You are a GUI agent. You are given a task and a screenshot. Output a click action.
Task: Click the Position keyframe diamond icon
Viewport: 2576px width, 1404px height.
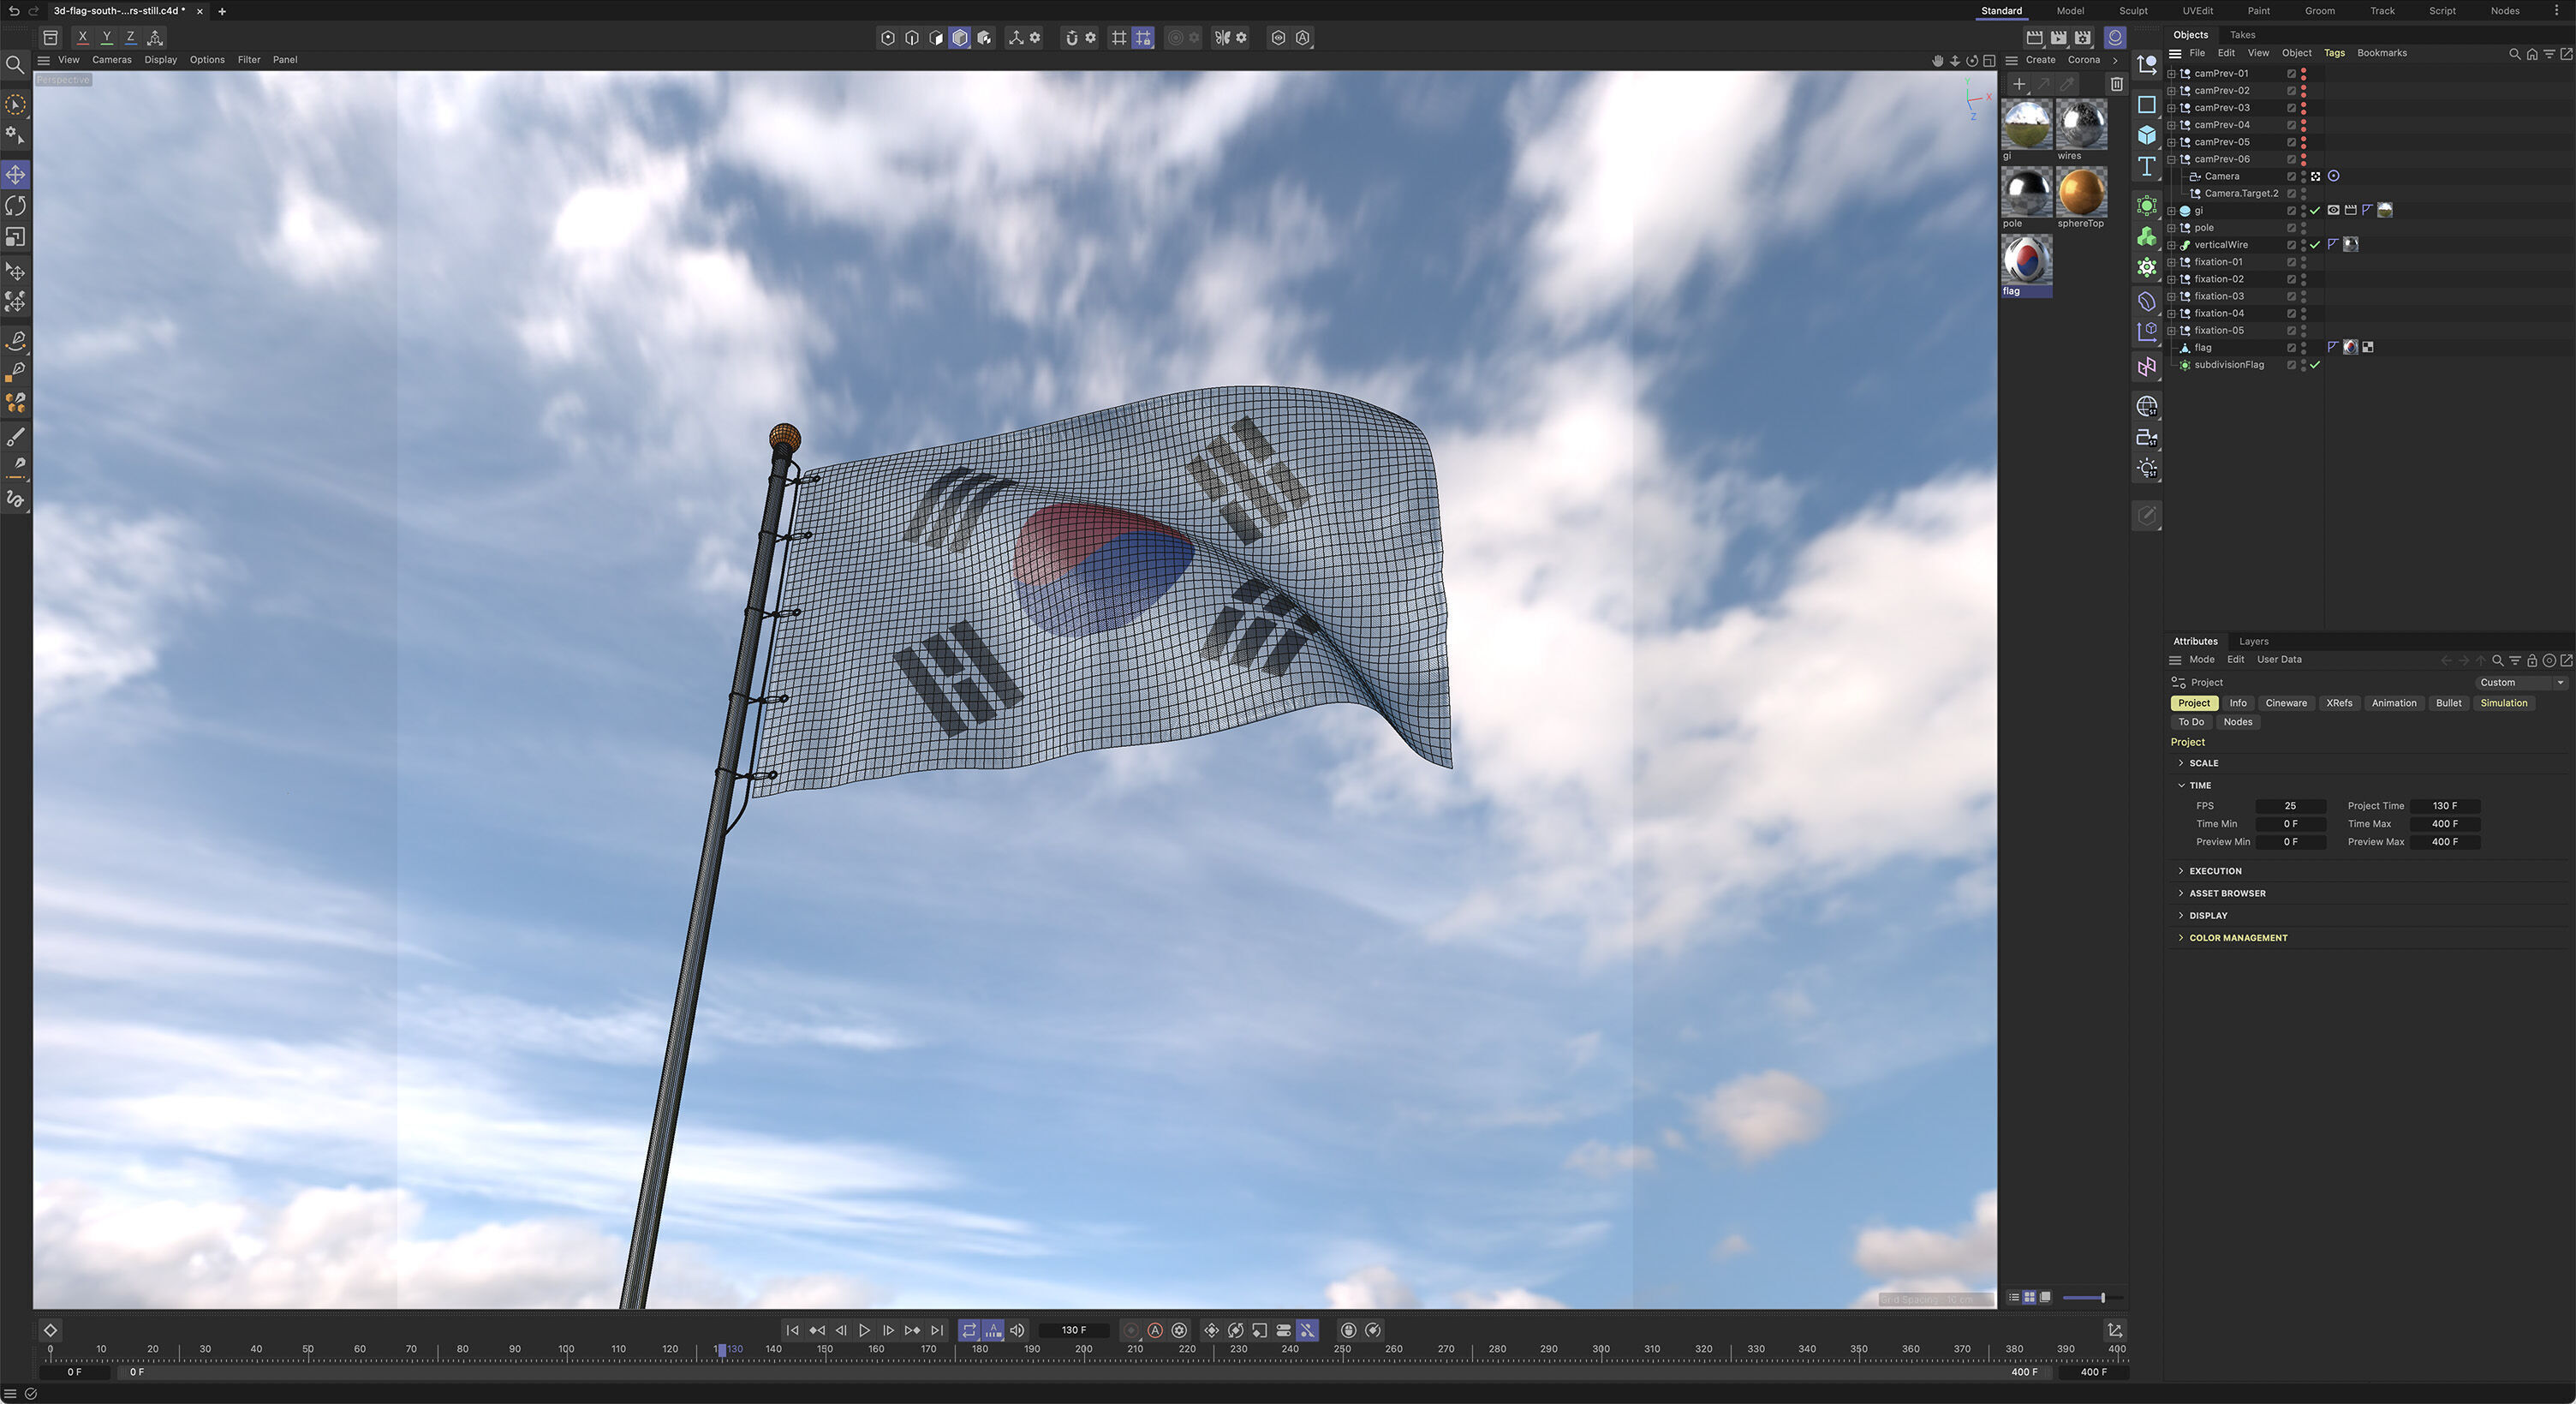tap(1212, 1330)
